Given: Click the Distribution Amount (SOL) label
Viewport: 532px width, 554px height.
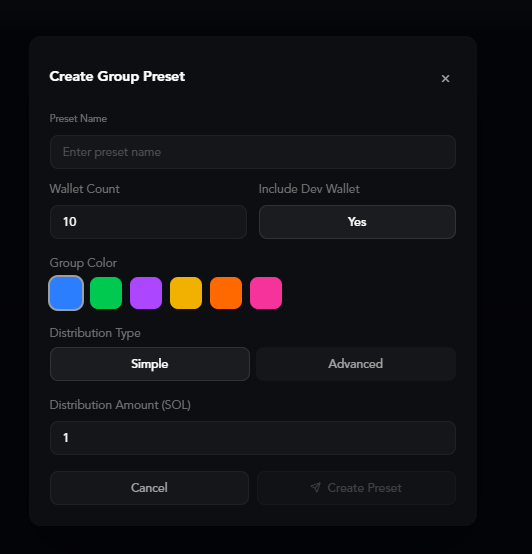Looking at the screenshot, I should [x=120, y=405].
